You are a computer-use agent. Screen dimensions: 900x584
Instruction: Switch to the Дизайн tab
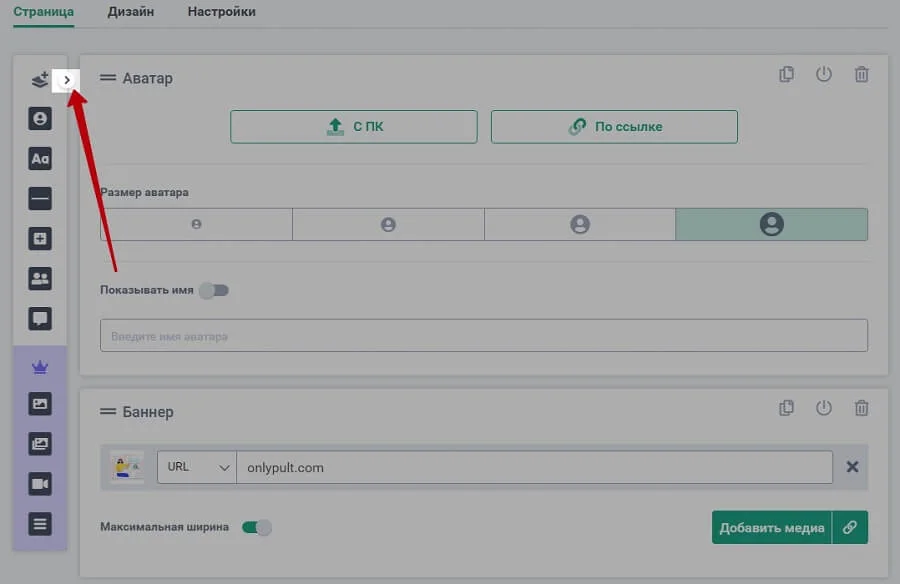131,12
